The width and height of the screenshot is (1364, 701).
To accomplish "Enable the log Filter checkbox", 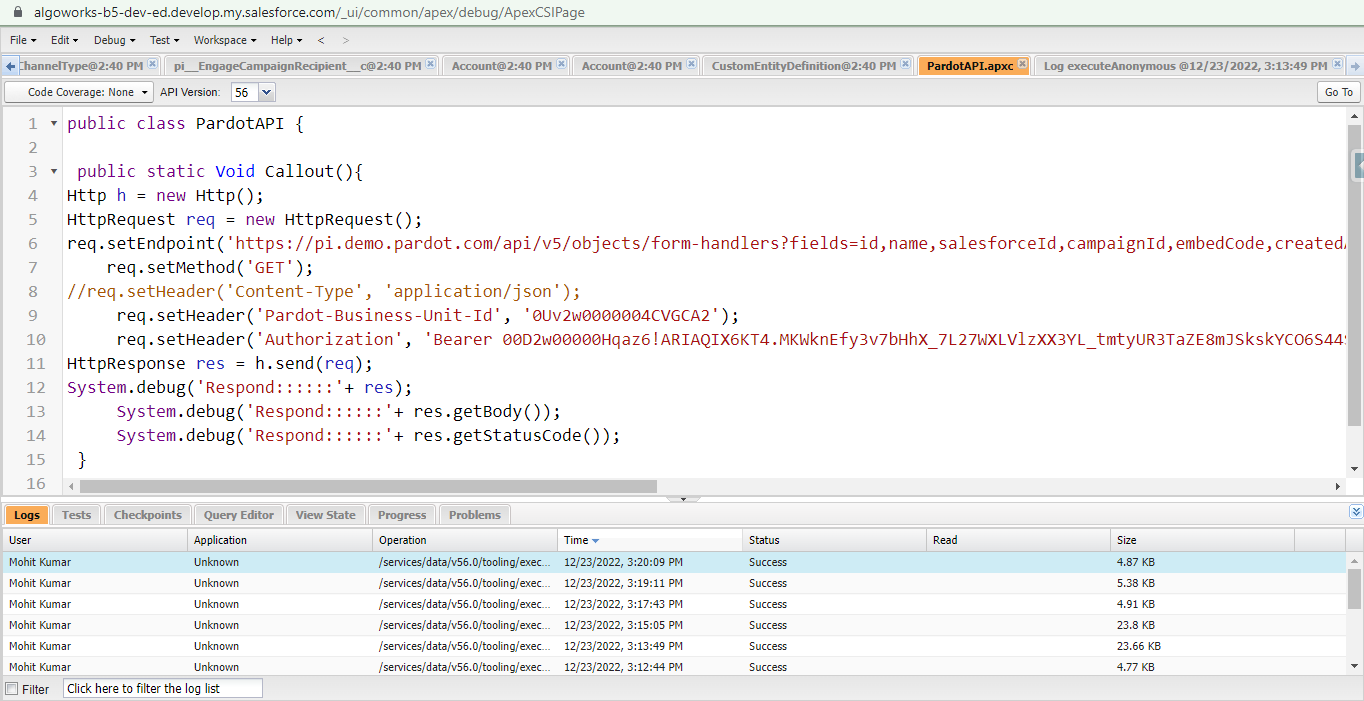I will pyautogui.click(x=12, y=689).
